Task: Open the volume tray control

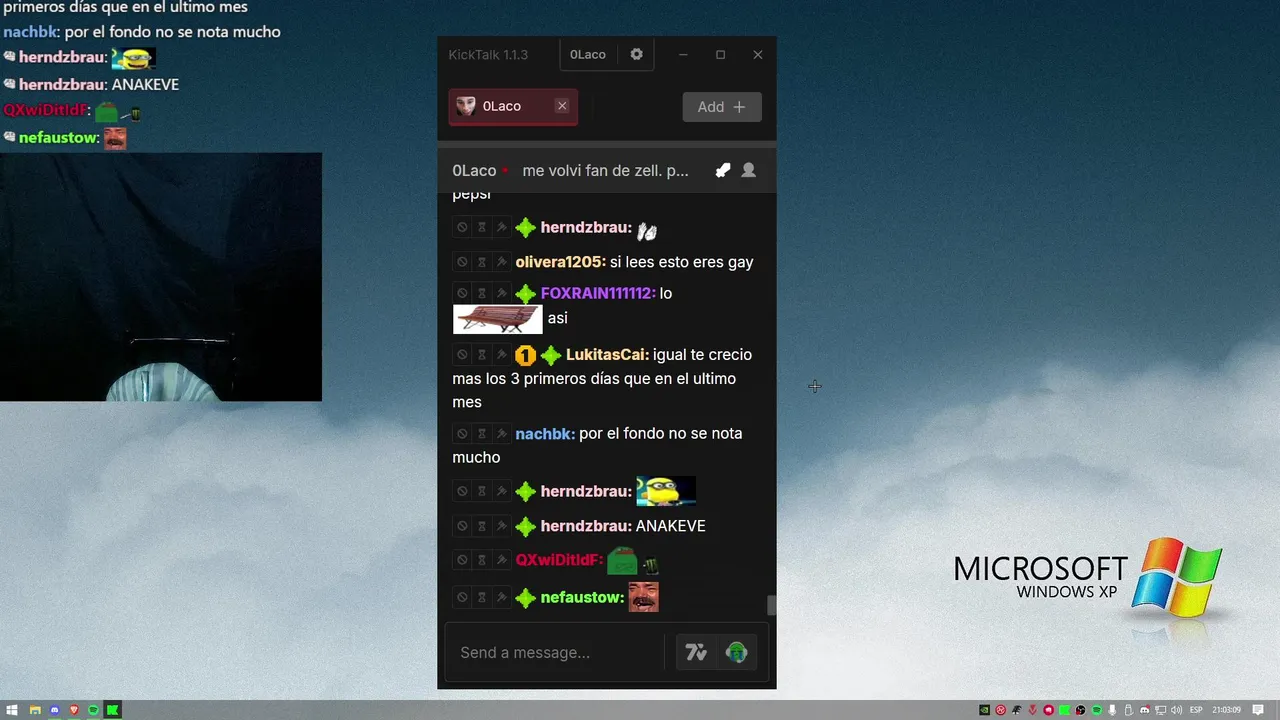Action: [1177, 710]
